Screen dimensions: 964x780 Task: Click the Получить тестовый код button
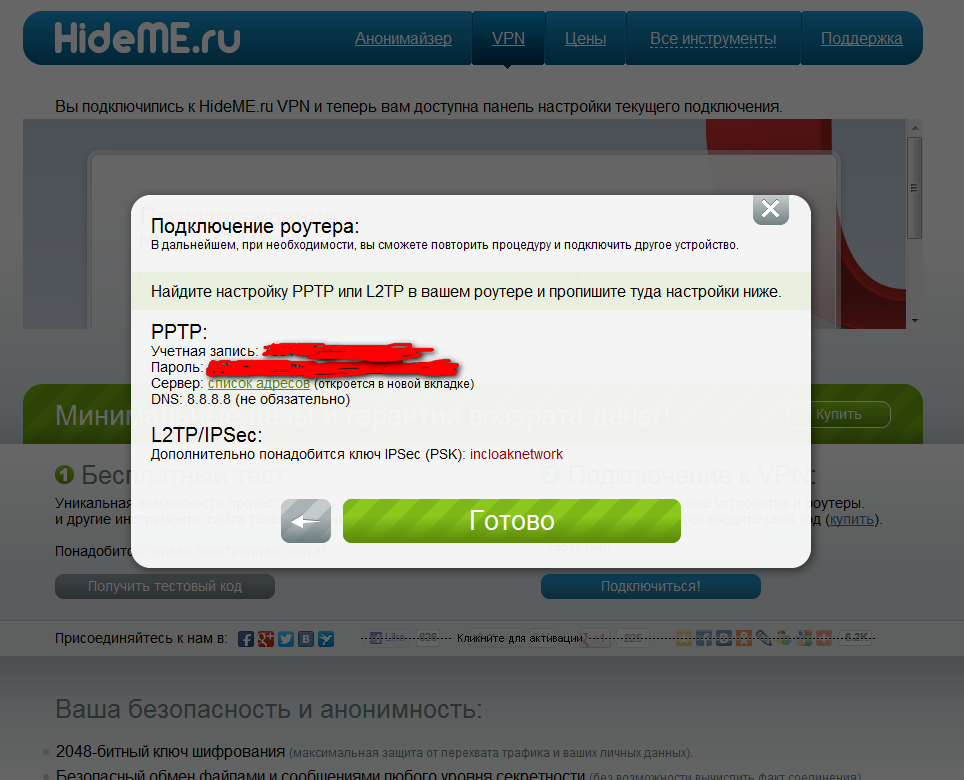pos(165,586)
